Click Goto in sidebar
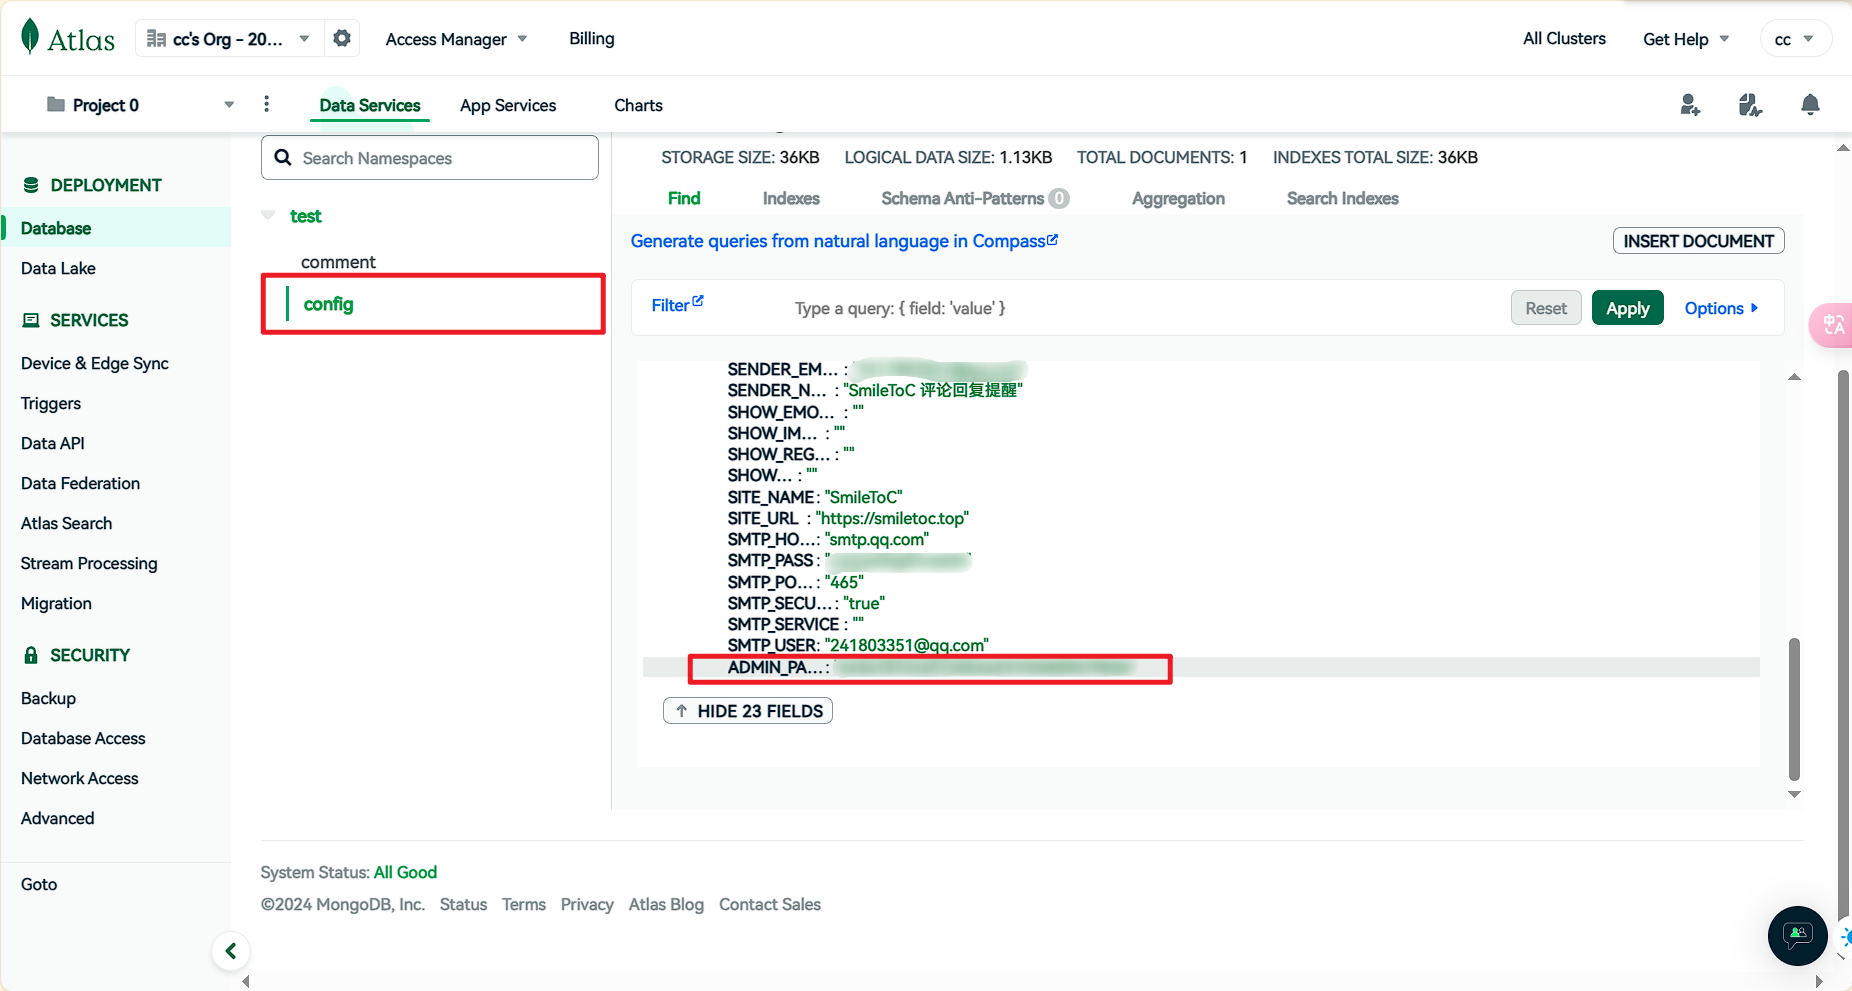The width and height of the screenshot is (1852, 991). 39,884
